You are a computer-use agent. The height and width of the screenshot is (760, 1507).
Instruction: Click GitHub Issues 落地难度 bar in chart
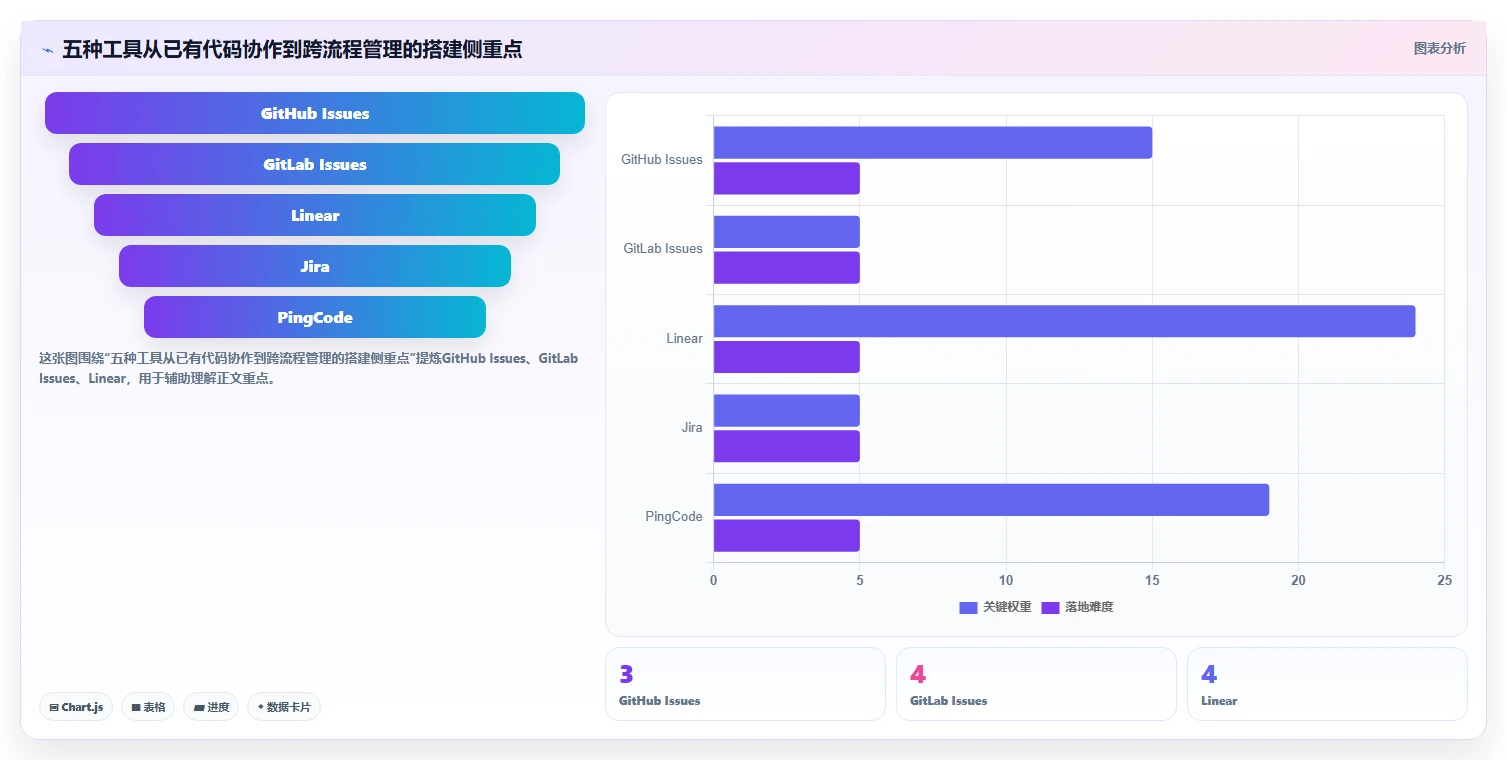[x=787, y=178]
